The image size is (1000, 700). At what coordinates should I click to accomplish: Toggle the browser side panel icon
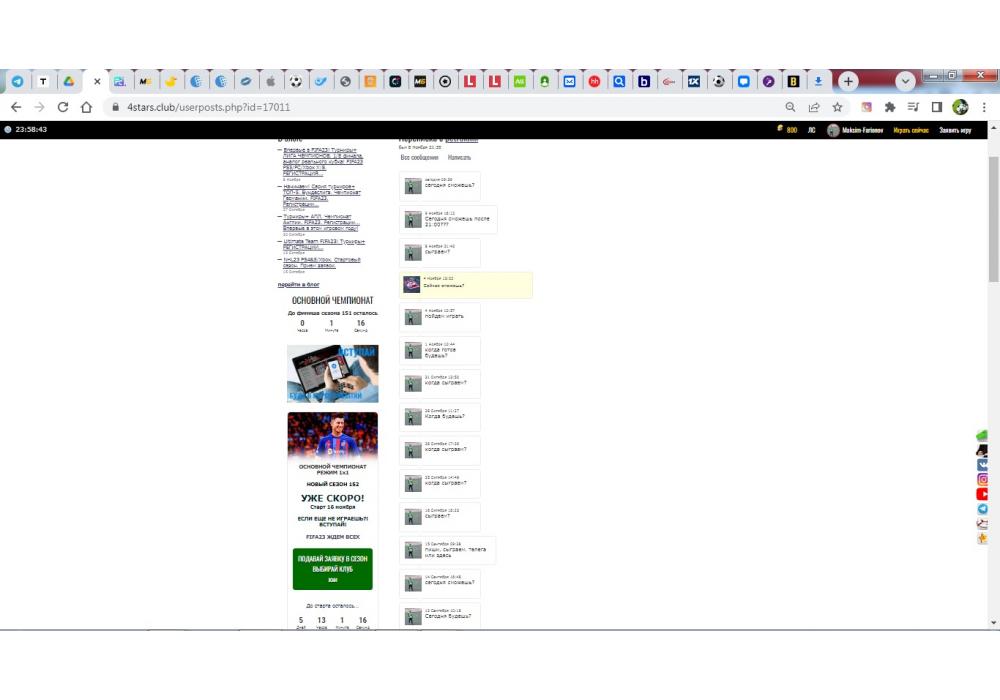pyautogui.click(x=937, y=107)
